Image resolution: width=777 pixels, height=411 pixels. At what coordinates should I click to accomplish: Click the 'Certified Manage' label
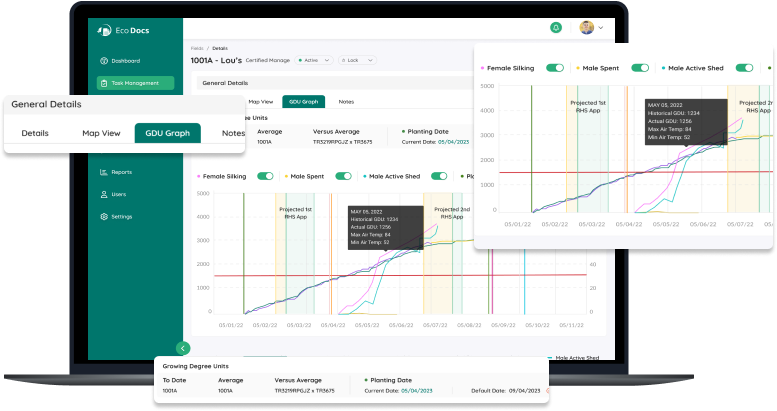click(268, 60)
